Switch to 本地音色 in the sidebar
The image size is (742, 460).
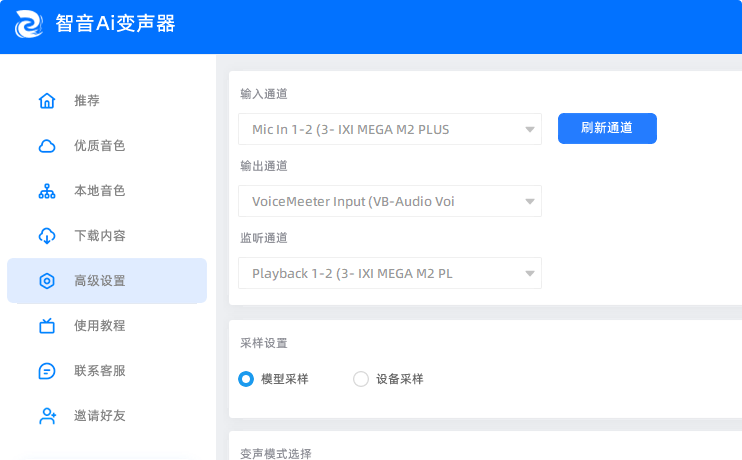click(x=107, y=191)
